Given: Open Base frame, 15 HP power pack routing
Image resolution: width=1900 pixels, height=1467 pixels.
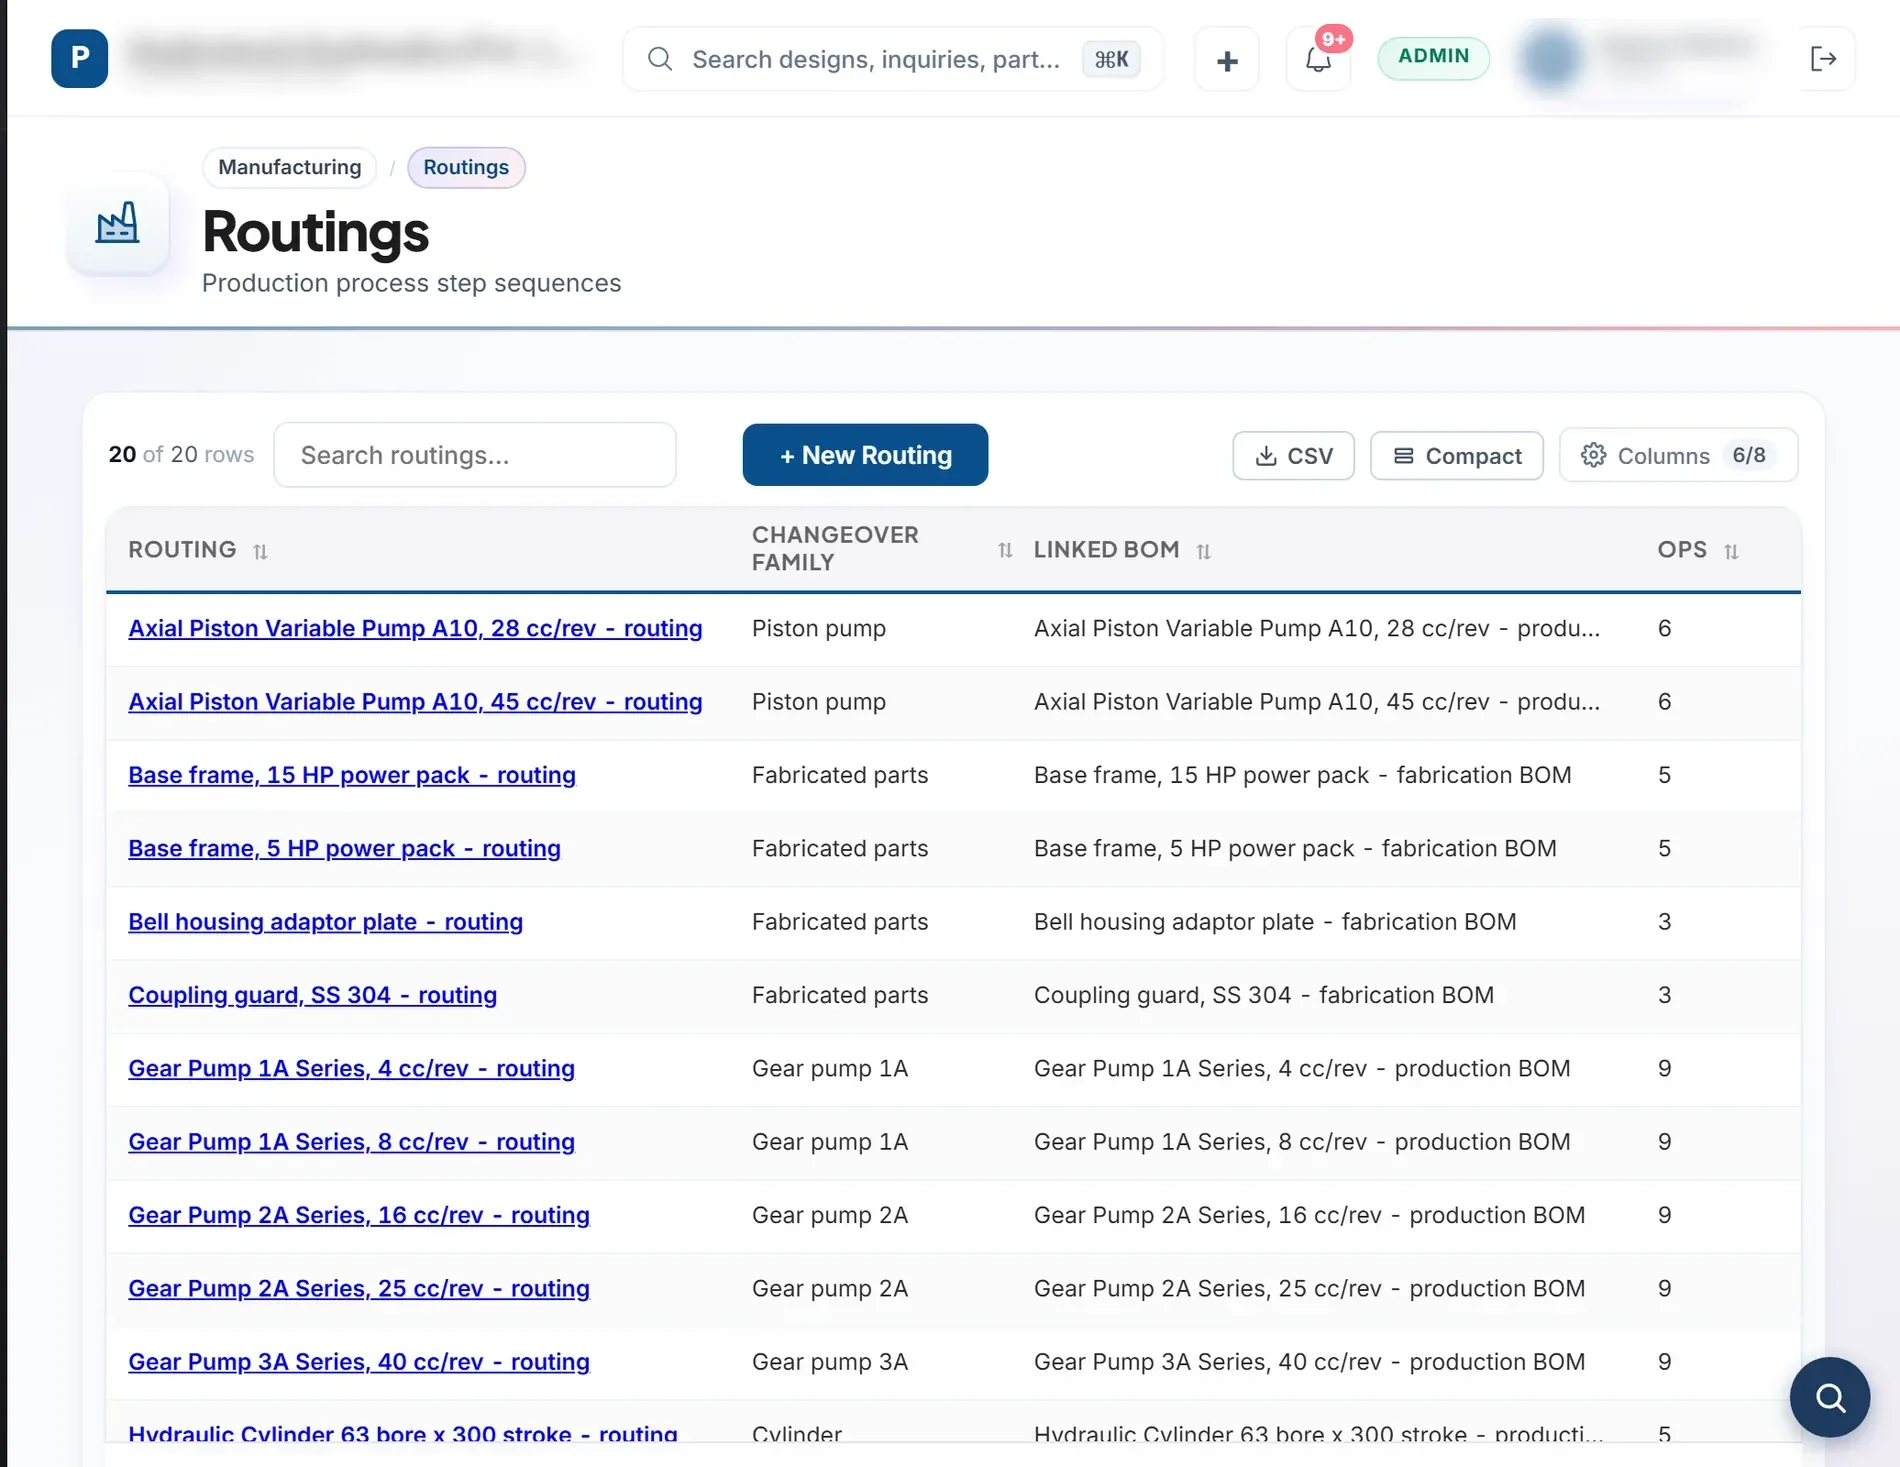Looking at the screenshot, I should pos(352,775).
